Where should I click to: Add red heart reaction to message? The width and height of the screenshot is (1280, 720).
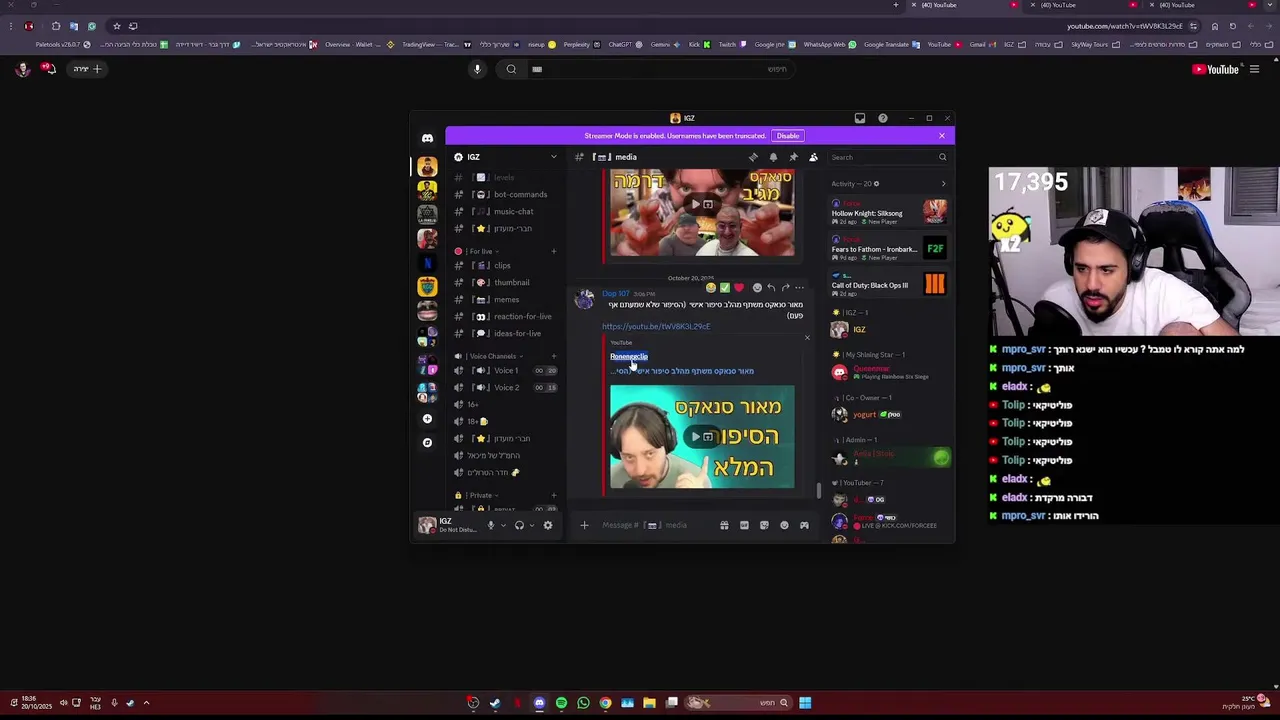pos(739,288)
